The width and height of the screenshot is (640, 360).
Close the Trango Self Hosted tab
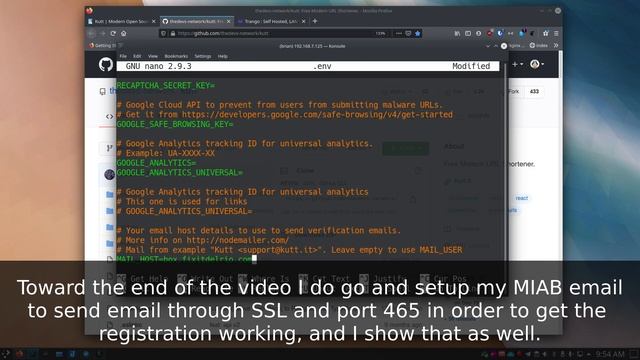click(304, 21)
